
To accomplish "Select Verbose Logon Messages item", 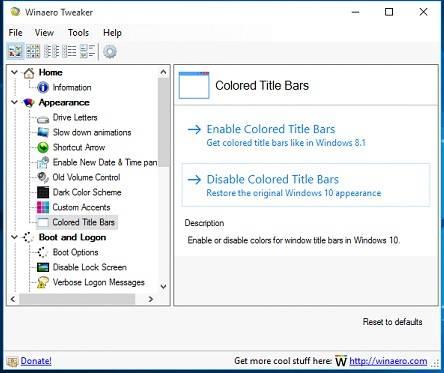I will click(x=99, y=282).
